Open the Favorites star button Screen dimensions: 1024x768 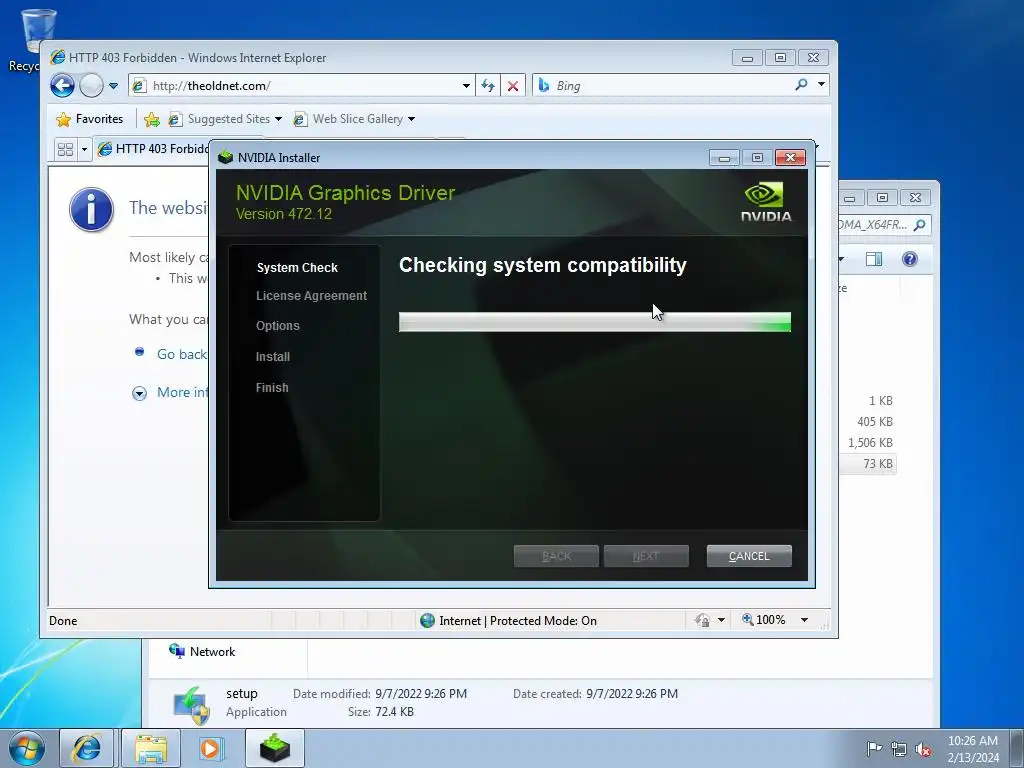[89, 119]
